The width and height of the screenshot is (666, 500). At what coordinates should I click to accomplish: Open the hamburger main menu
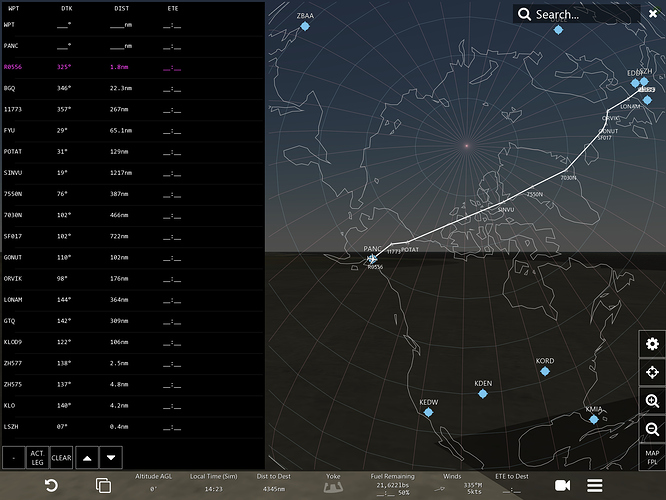595,485
